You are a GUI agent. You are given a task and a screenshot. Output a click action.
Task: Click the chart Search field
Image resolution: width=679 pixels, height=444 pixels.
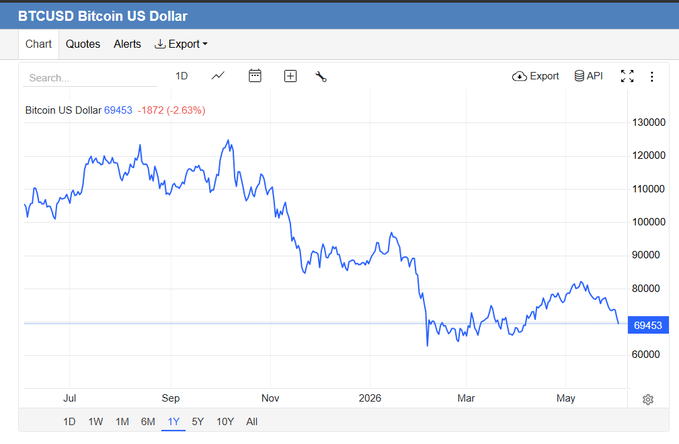[x=90, y=78]
